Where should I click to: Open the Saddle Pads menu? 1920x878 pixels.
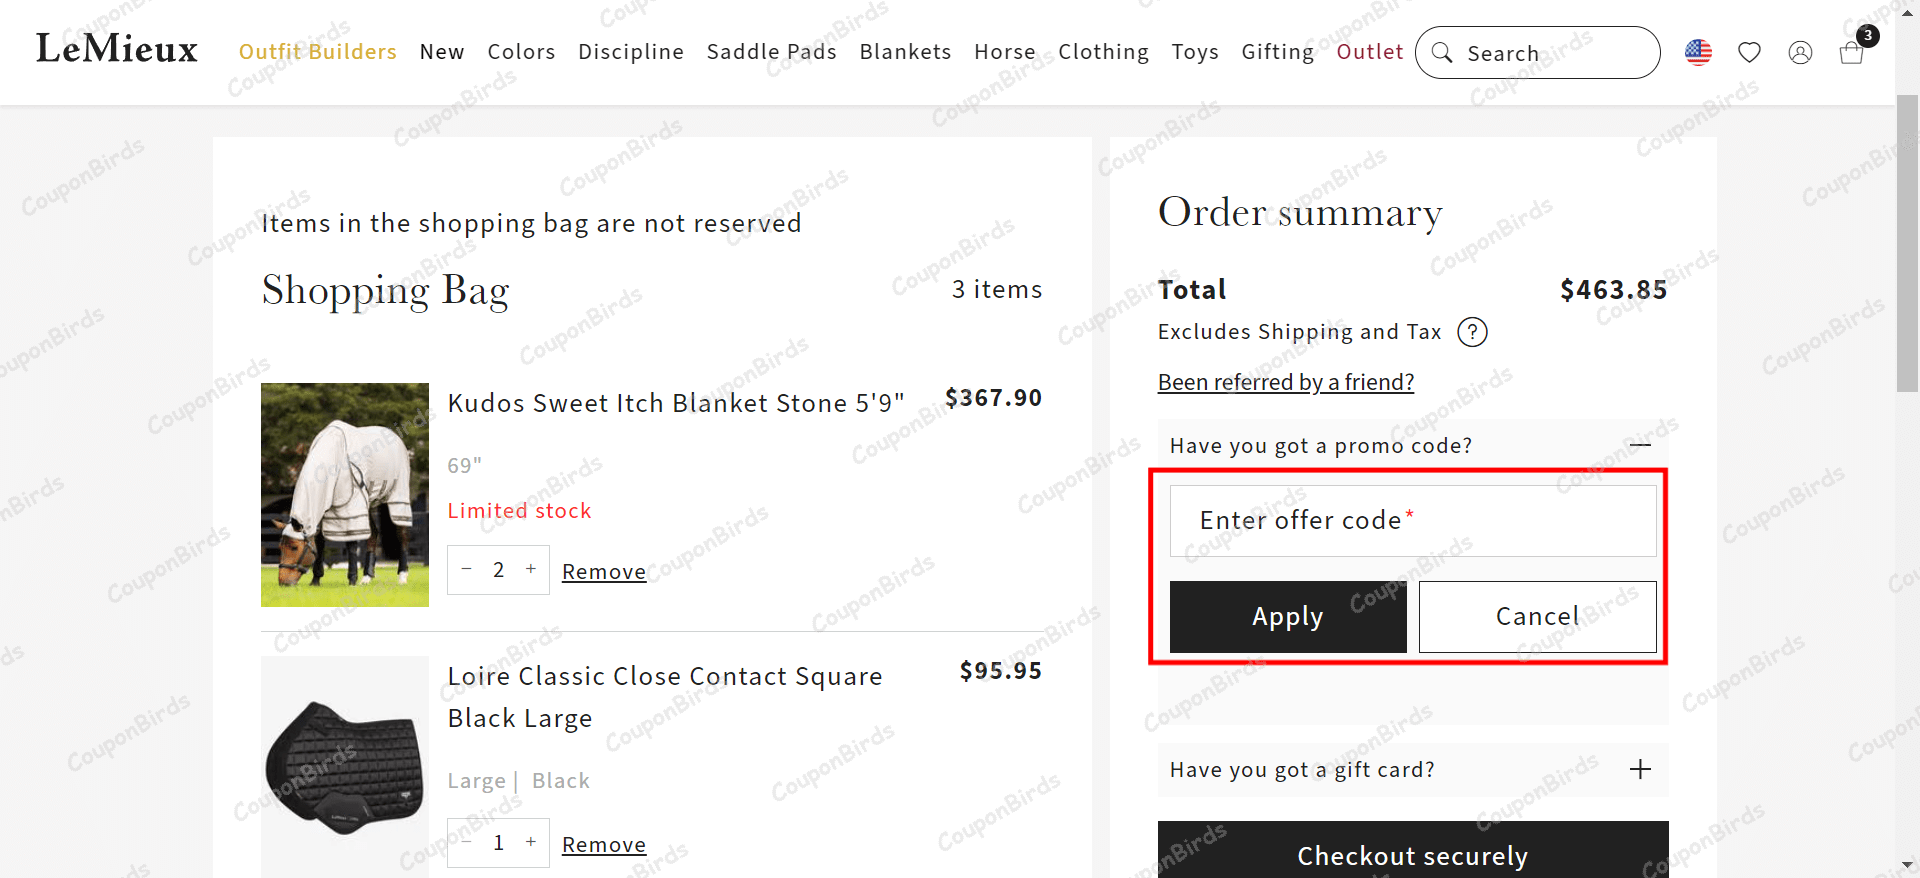(x=771, y=51)
